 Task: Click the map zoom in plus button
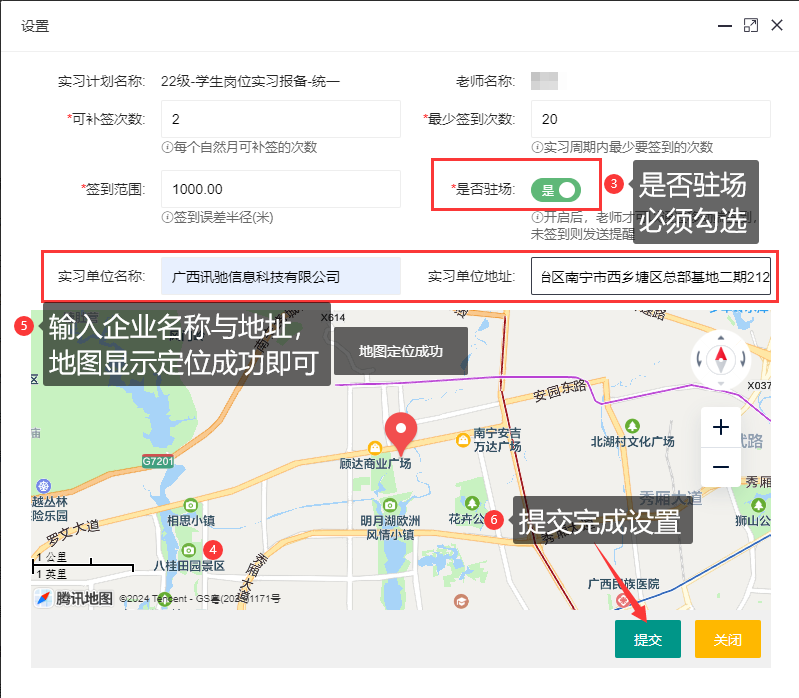pos(720,428)
